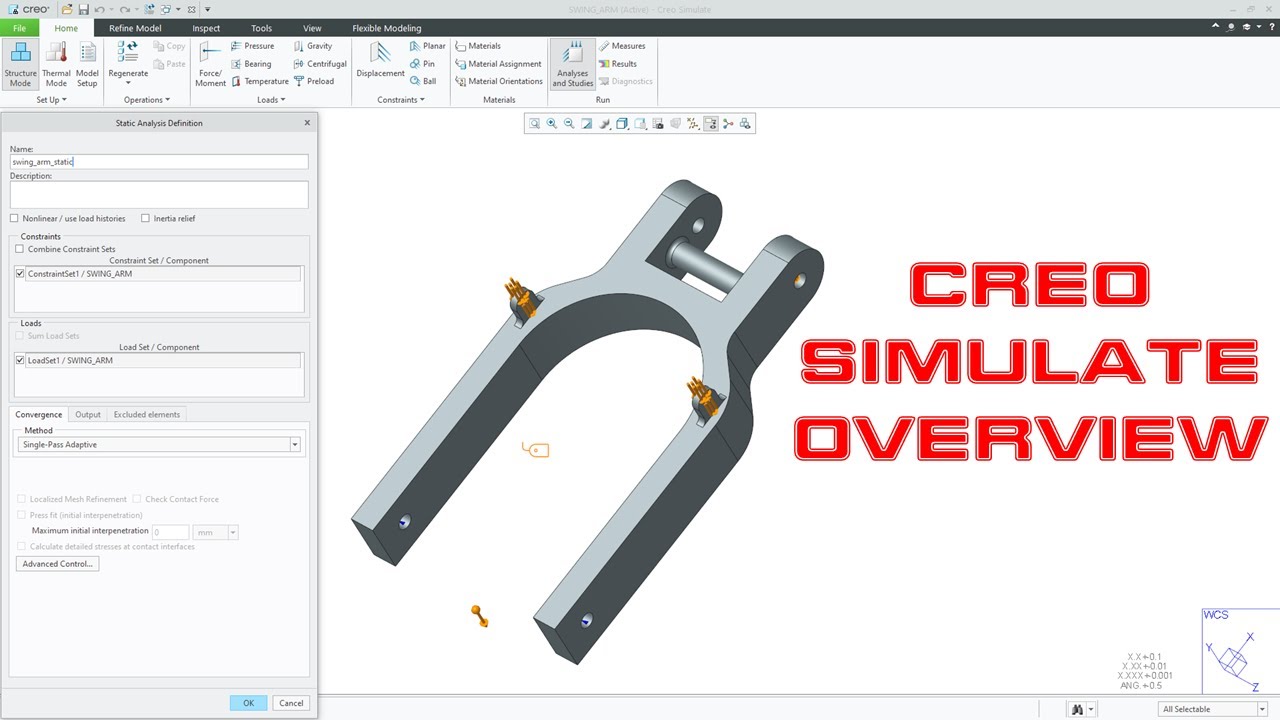Switch to Refine Model tab
1280x720 pixels.
pos(135,28)
